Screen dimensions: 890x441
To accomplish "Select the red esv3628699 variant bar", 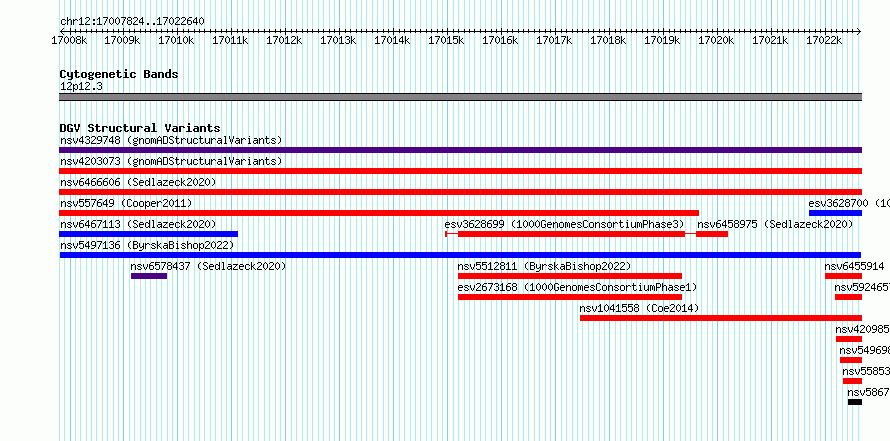I will click(x=571, y=234).
